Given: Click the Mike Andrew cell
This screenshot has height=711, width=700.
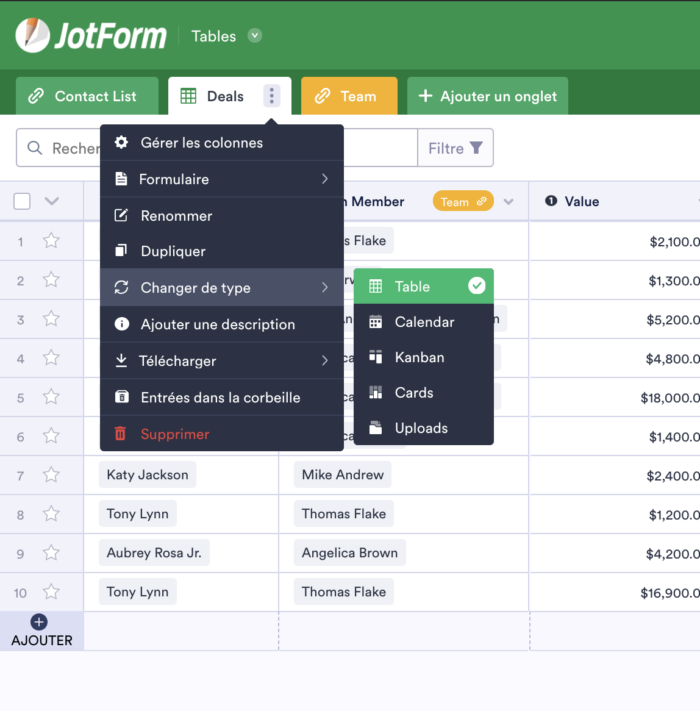Looking at the screenshot, I should click(343, 475).
